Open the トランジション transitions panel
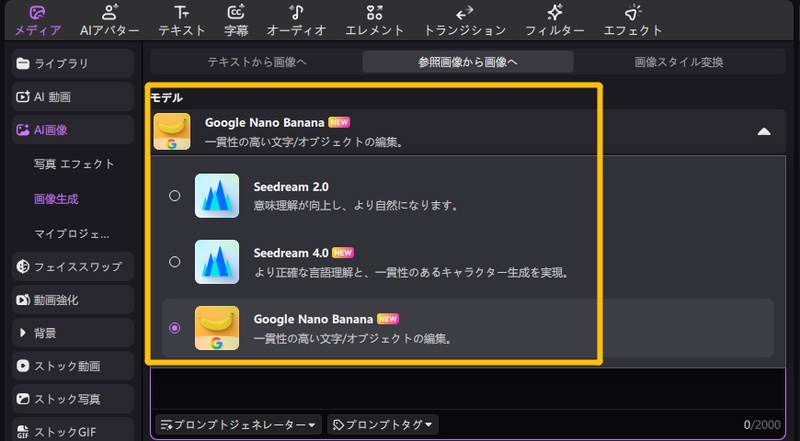 [x=465, y=20]
